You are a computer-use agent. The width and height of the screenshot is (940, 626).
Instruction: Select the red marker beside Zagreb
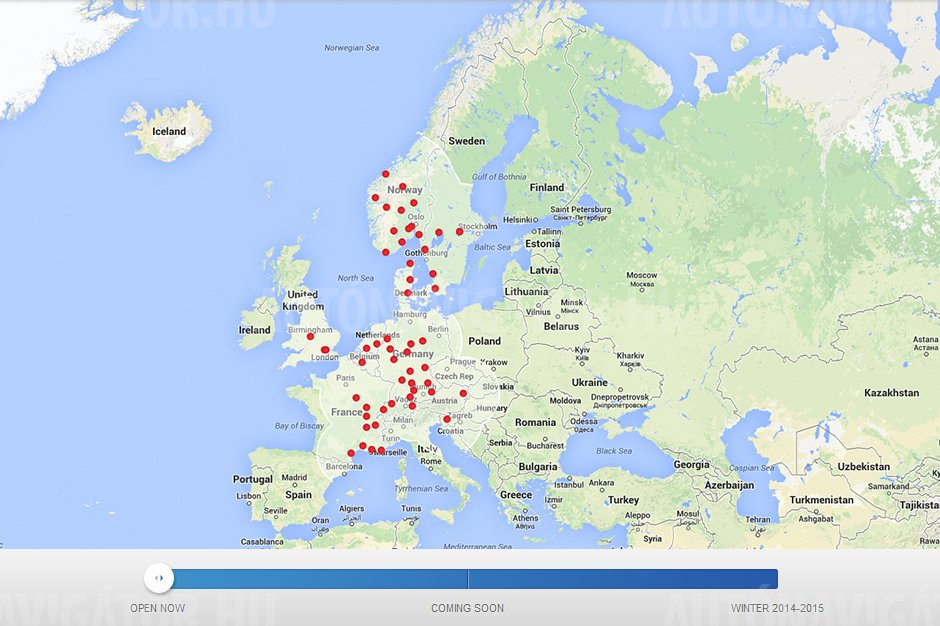[x=447, y=419]
